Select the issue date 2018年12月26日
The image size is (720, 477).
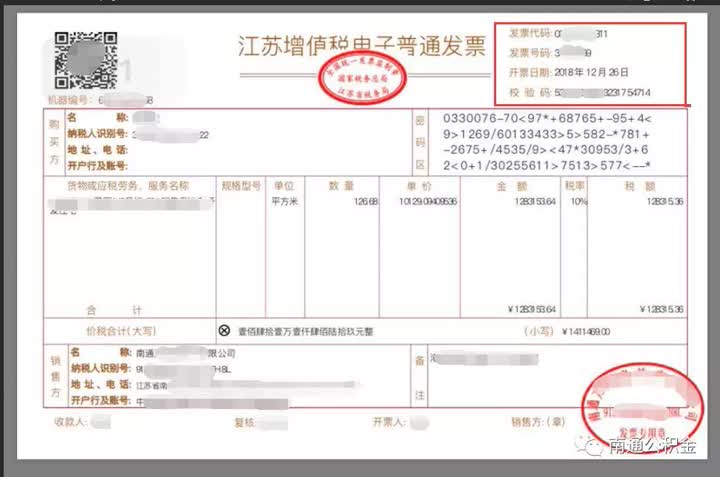tap(591, 72)
